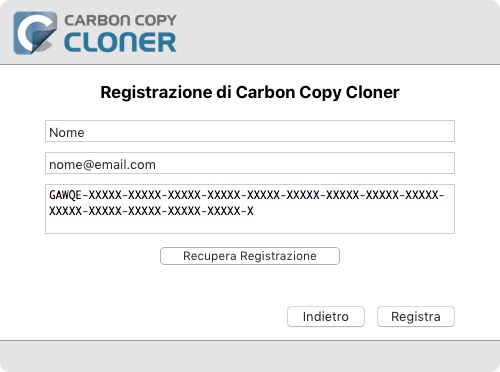Place cursor on second line of license code
Viewport: 500px width, 372px height.
[x=151, y=211]
